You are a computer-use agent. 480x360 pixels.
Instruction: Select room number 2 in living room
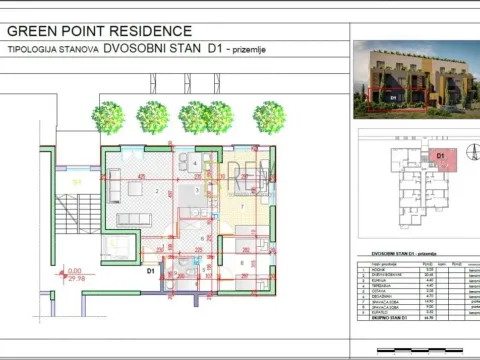[157, 191]
